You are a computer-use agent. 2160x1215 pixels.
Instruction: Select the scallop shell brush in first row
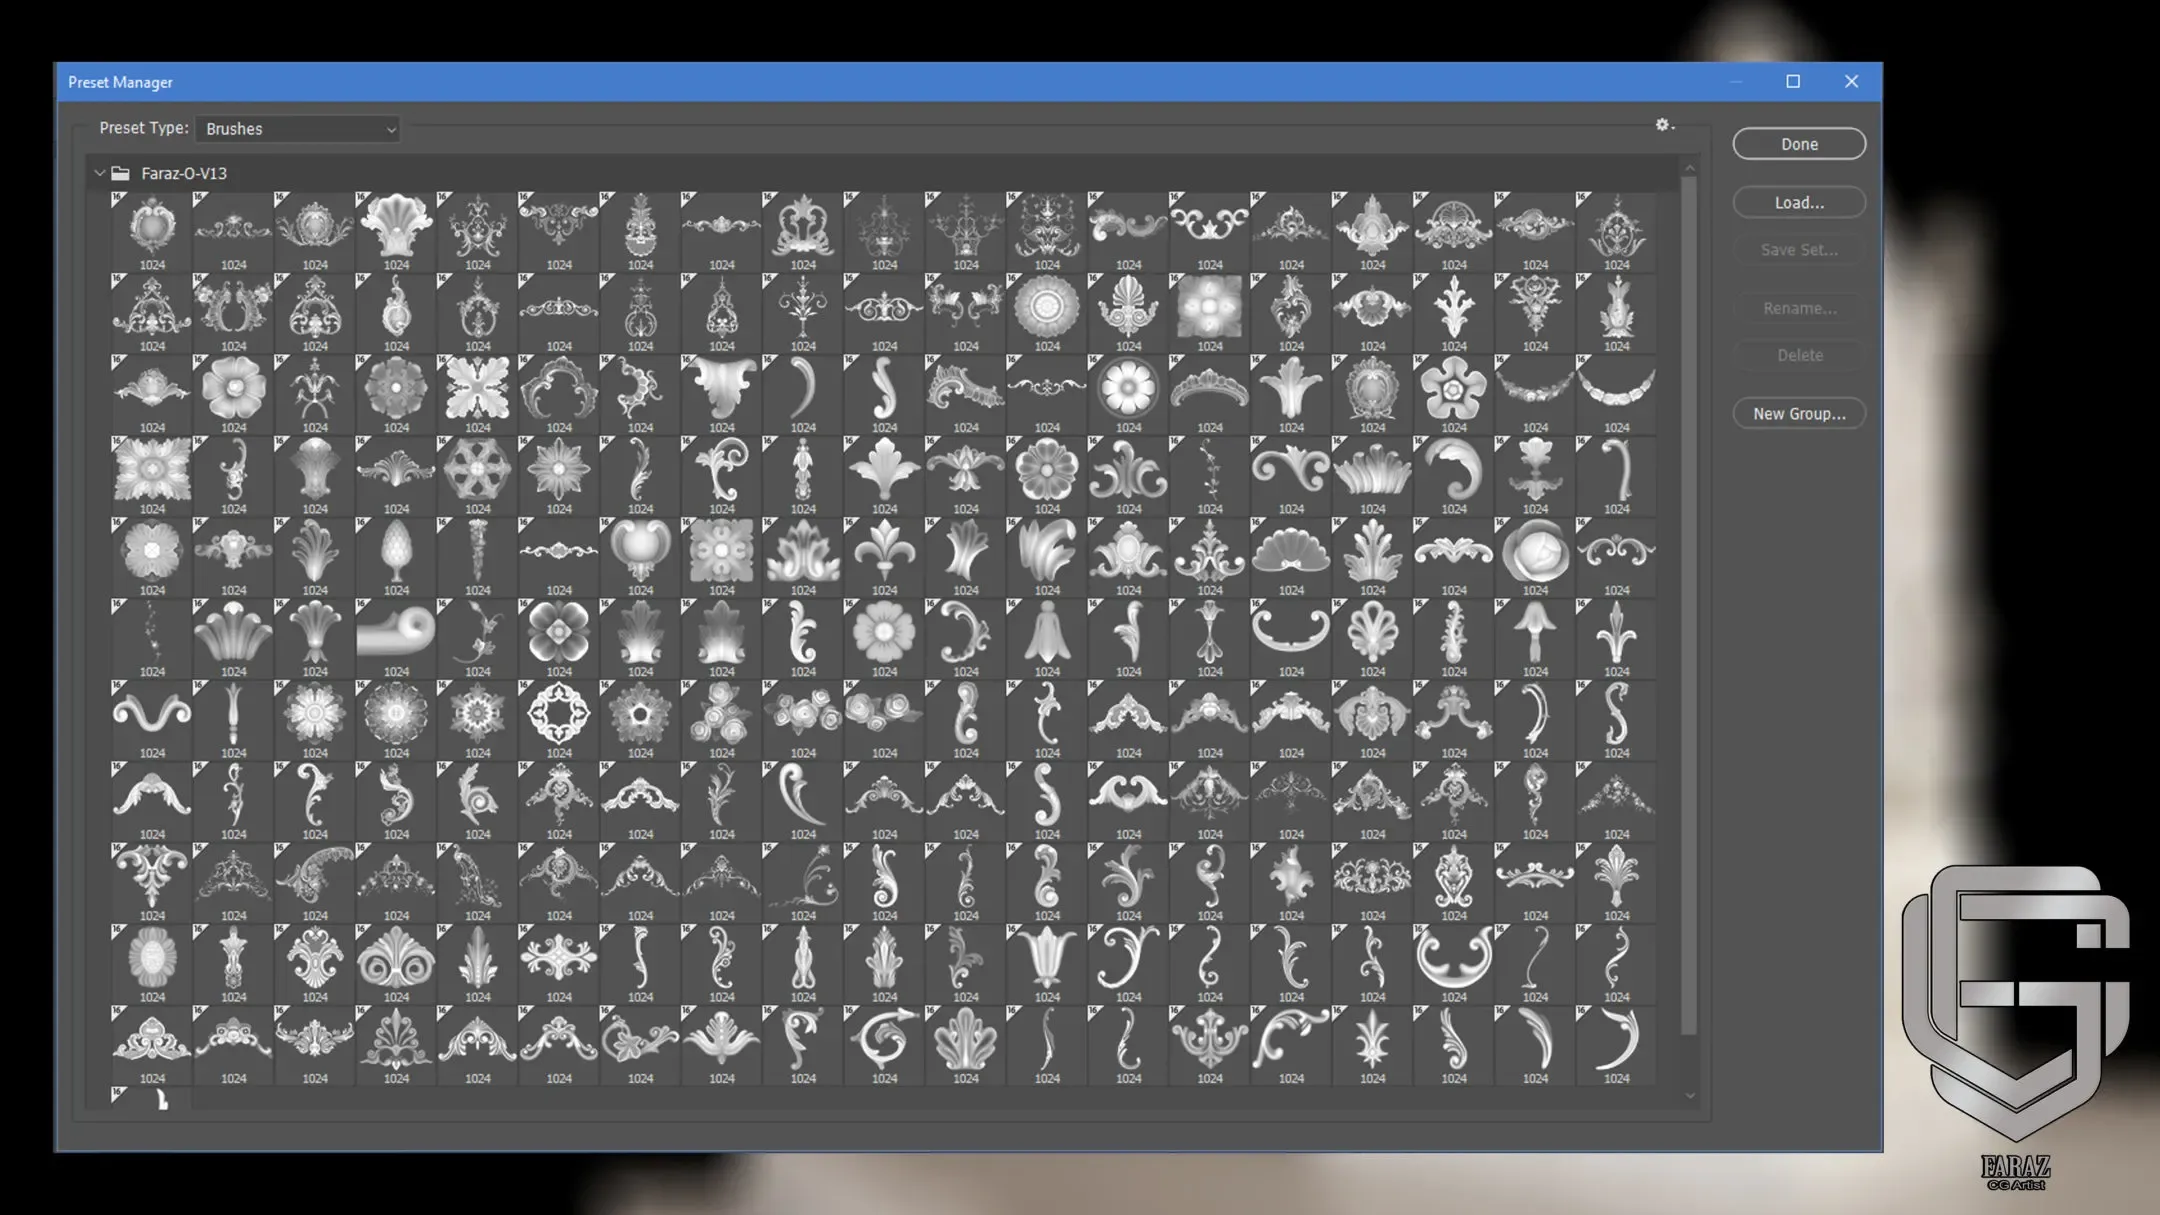[396, 227]
